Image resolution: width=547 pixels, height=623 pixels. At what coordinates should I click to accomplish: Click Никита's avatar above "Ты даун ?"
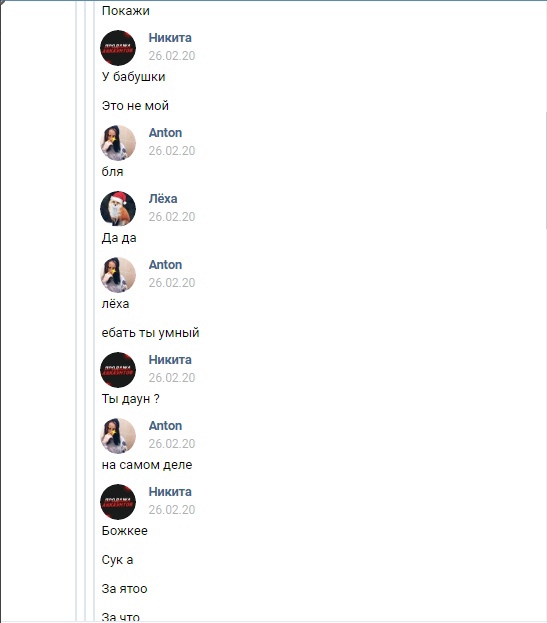[x=118, y=370]
